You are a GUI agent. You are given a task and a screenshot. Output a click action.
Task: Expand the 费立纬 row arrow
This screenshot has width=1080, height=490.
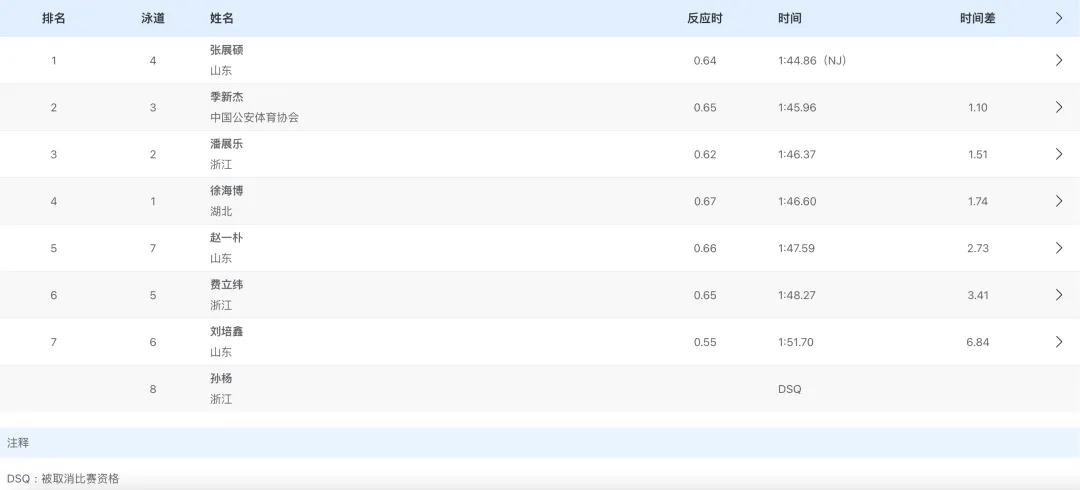1059,295
